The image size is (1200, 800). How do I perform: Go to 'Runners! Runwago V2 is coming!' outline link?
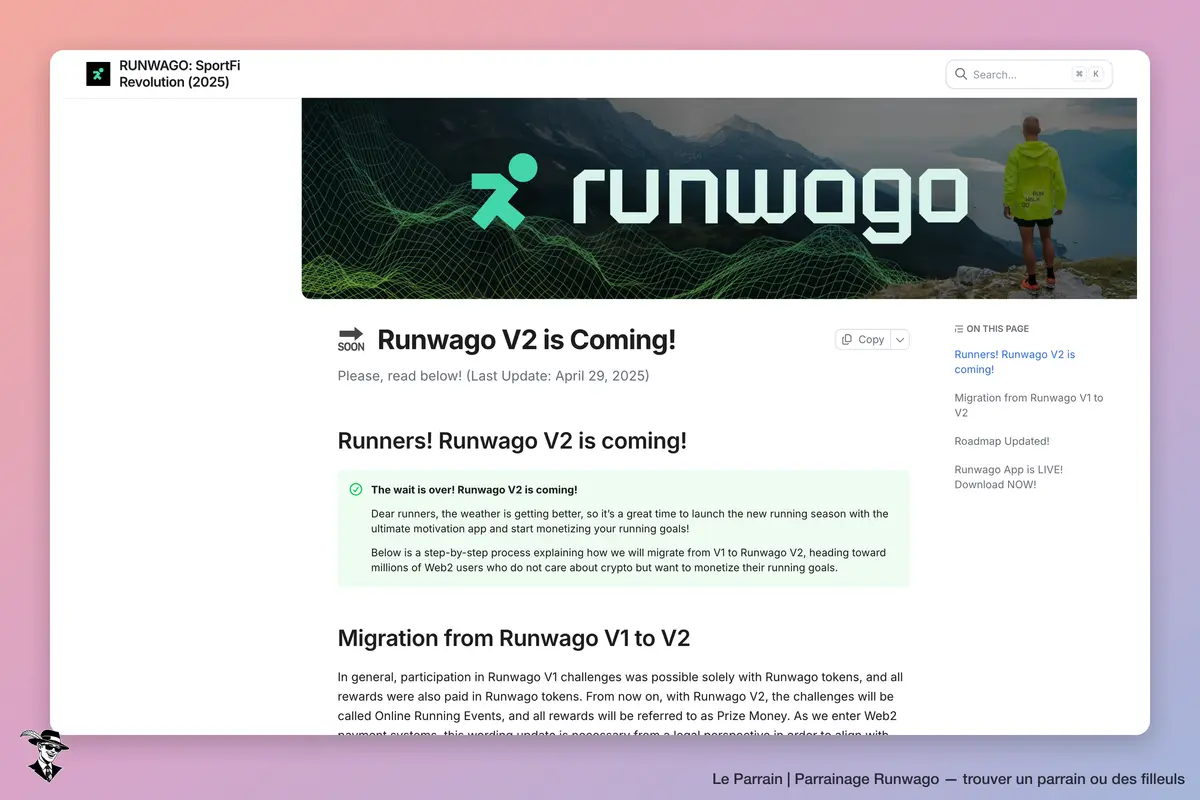(1015, 362)
